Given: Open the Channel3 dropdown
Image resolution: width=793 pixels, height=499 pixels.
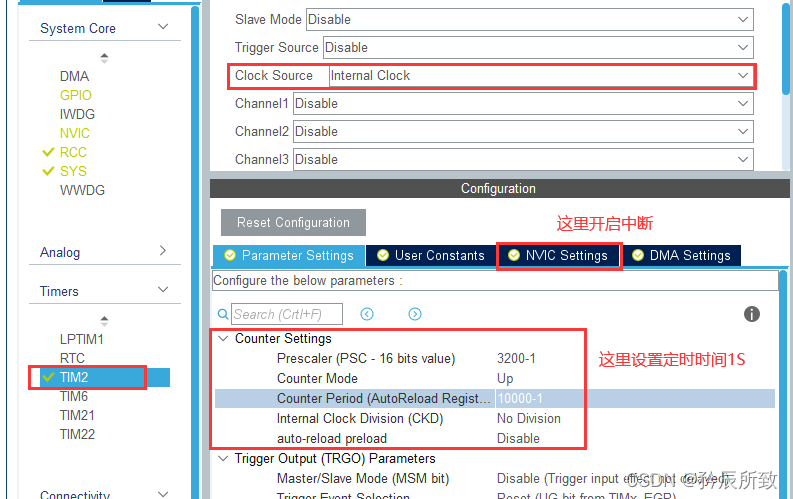Looking at the screenshot, I should [x=523, y=159].
